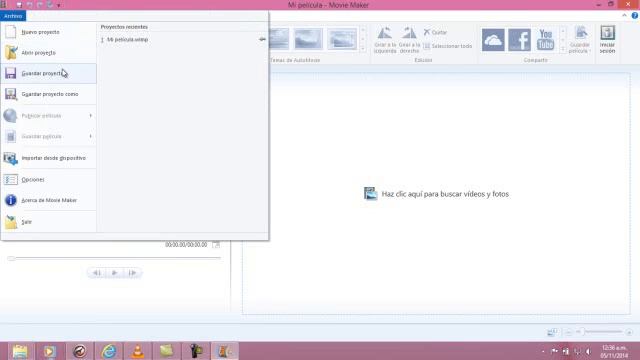Expand the AutoMovie themes gallery arrow

pos(363,49)
